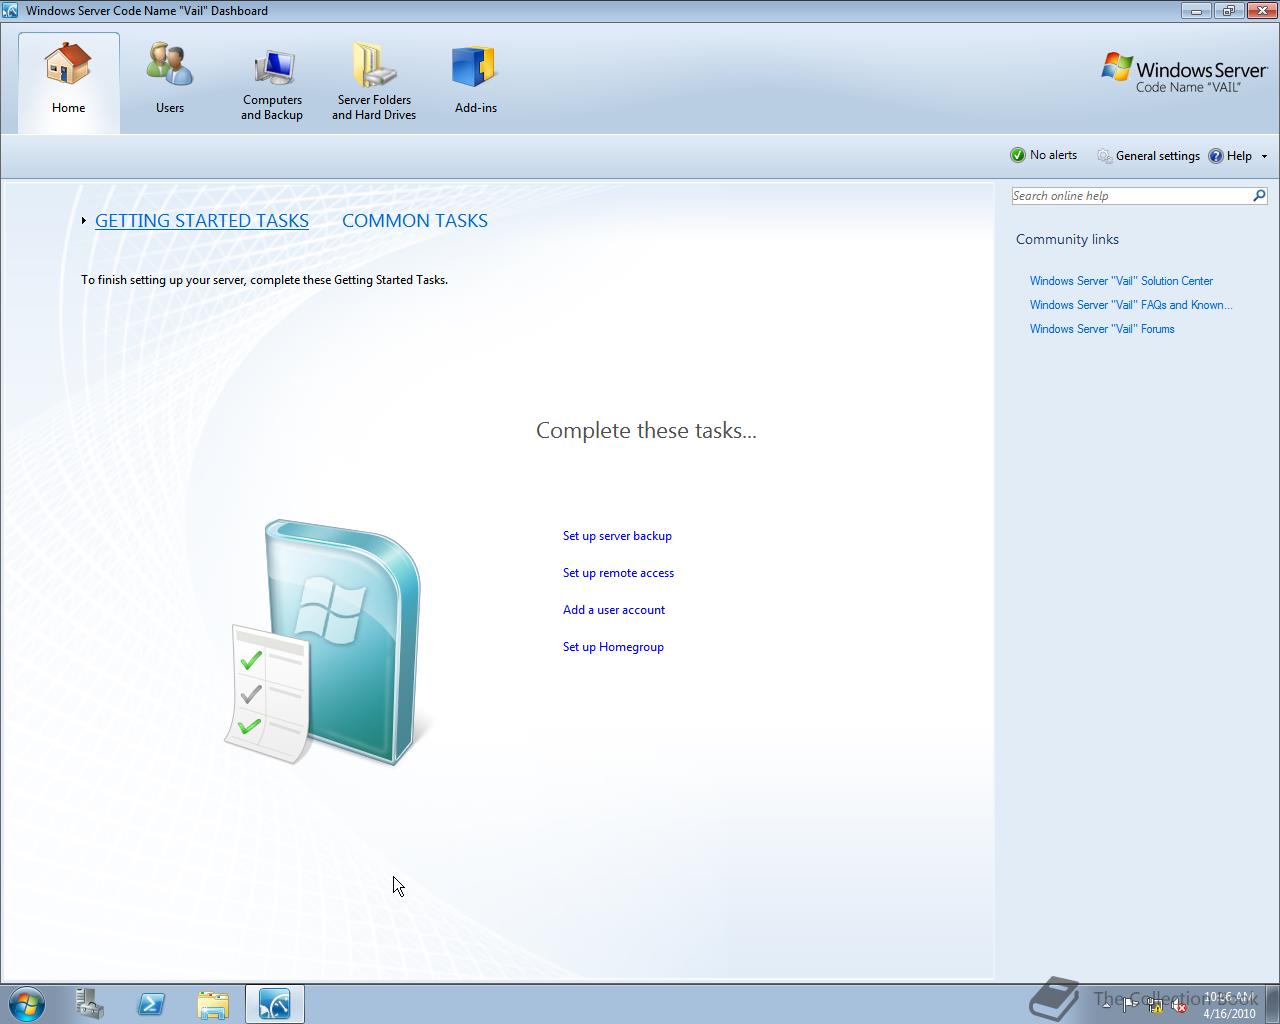The height and width of the screenshot is (1024, 1280).
Task: Open Action Center flag icon
Action: [1130, 1004]
